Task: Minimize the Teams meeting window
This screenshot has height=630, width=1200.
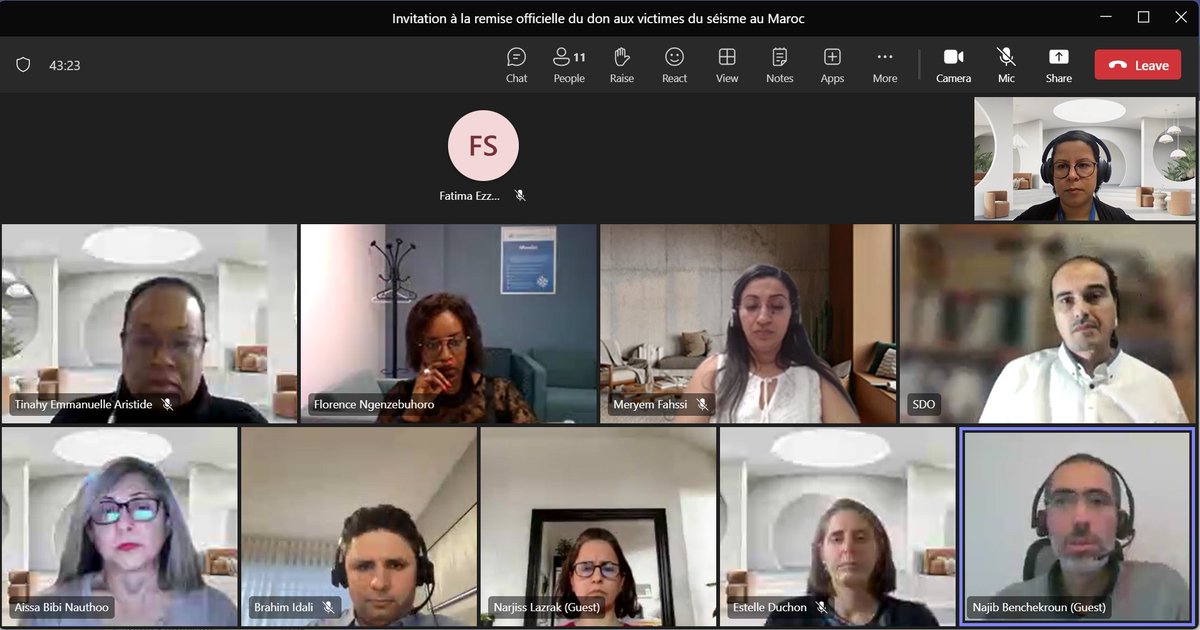Action: [x=1106, y=17]
